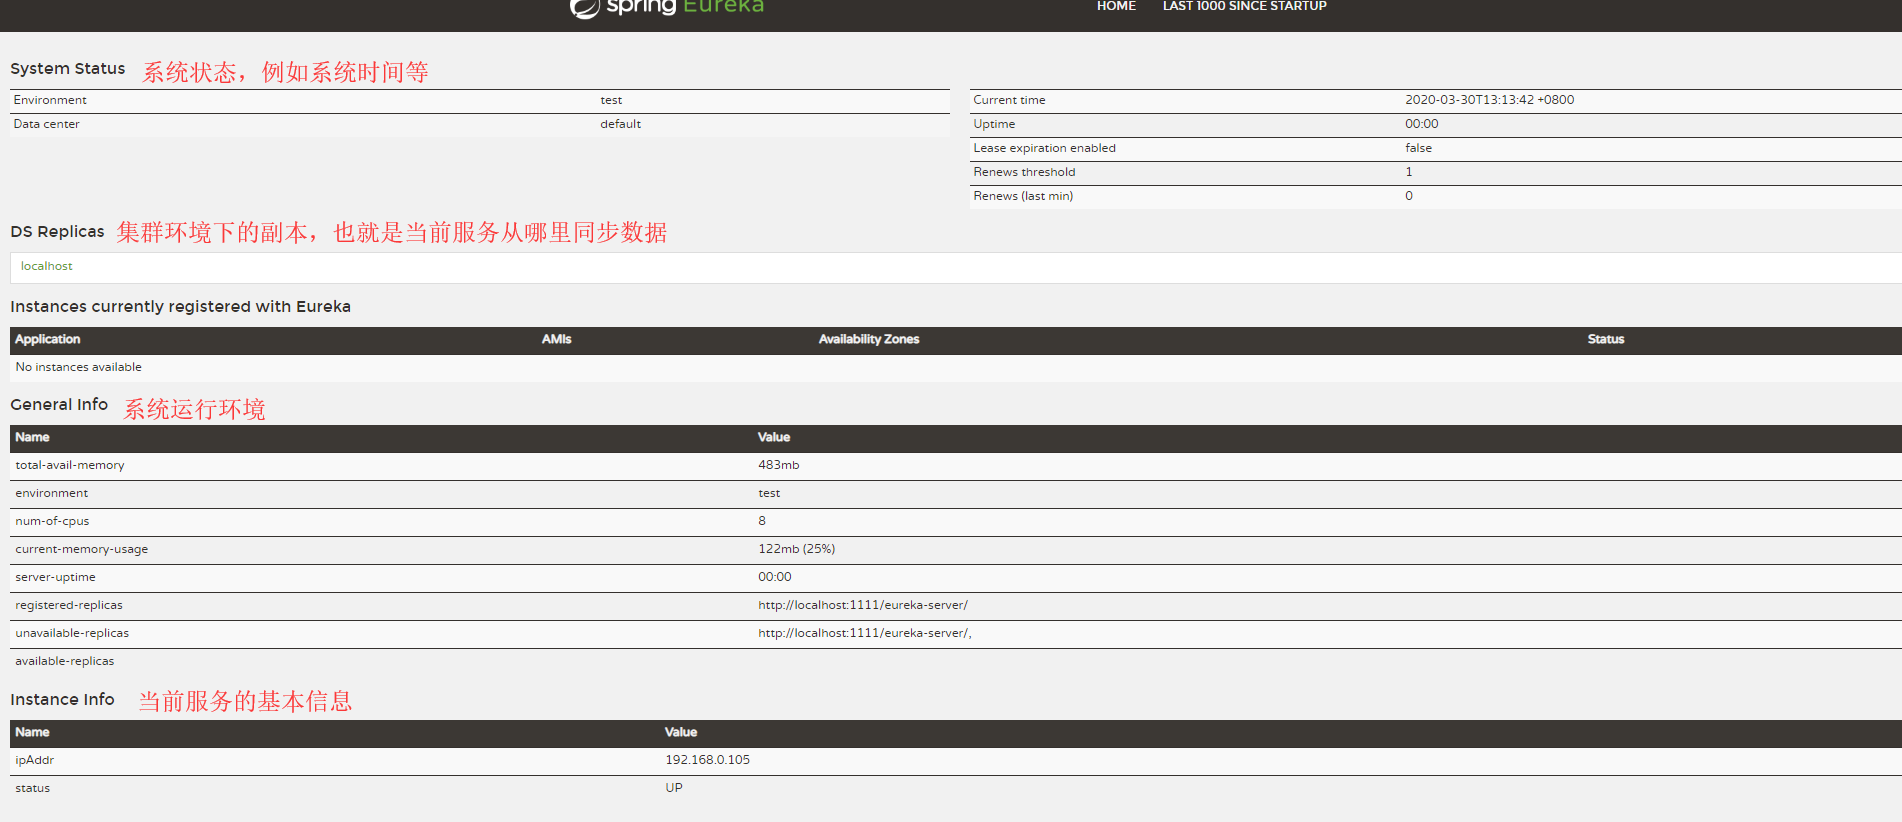The width and height of the screenshot is (1902, 822).
Task: Select the timestamp 2020-03-30T13:13:42 +0800
Action: [x=1489, y=100]
